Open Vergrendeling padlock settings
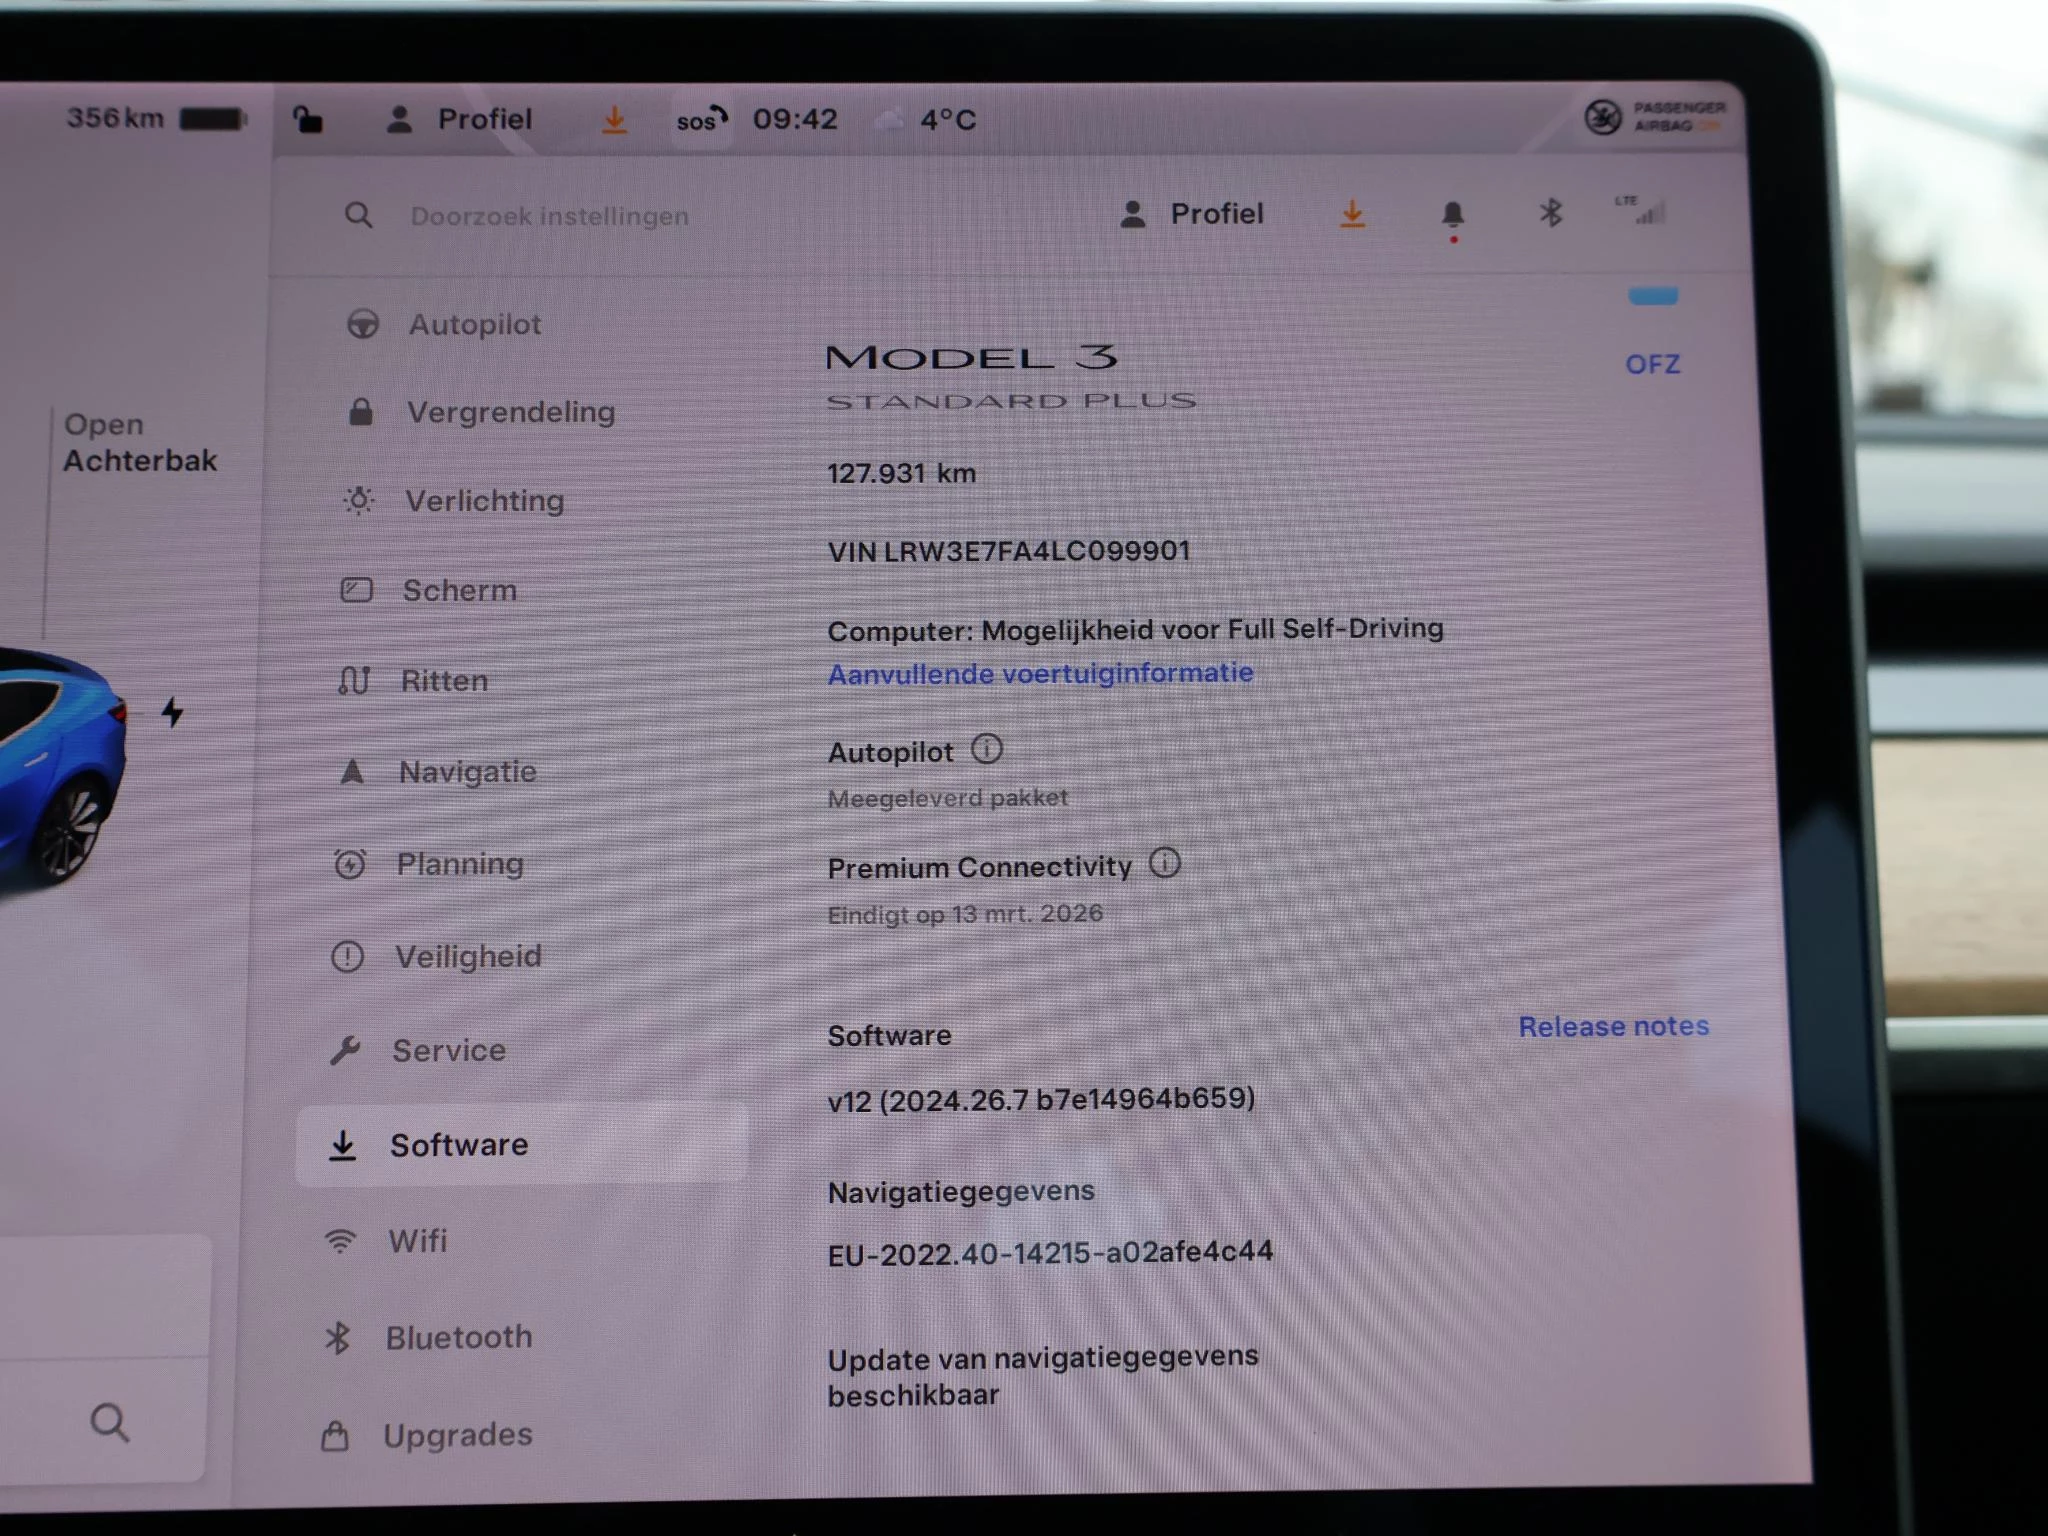The image size is (2048, 1536). (x=362, y=411)
